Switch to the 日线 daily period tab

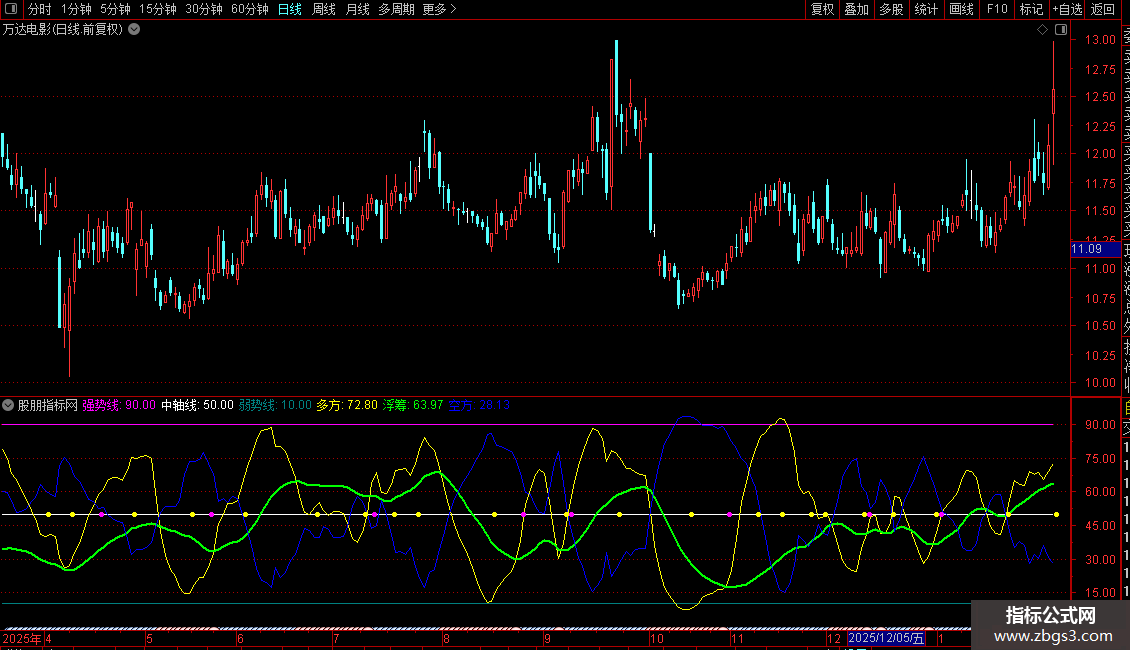289,9
